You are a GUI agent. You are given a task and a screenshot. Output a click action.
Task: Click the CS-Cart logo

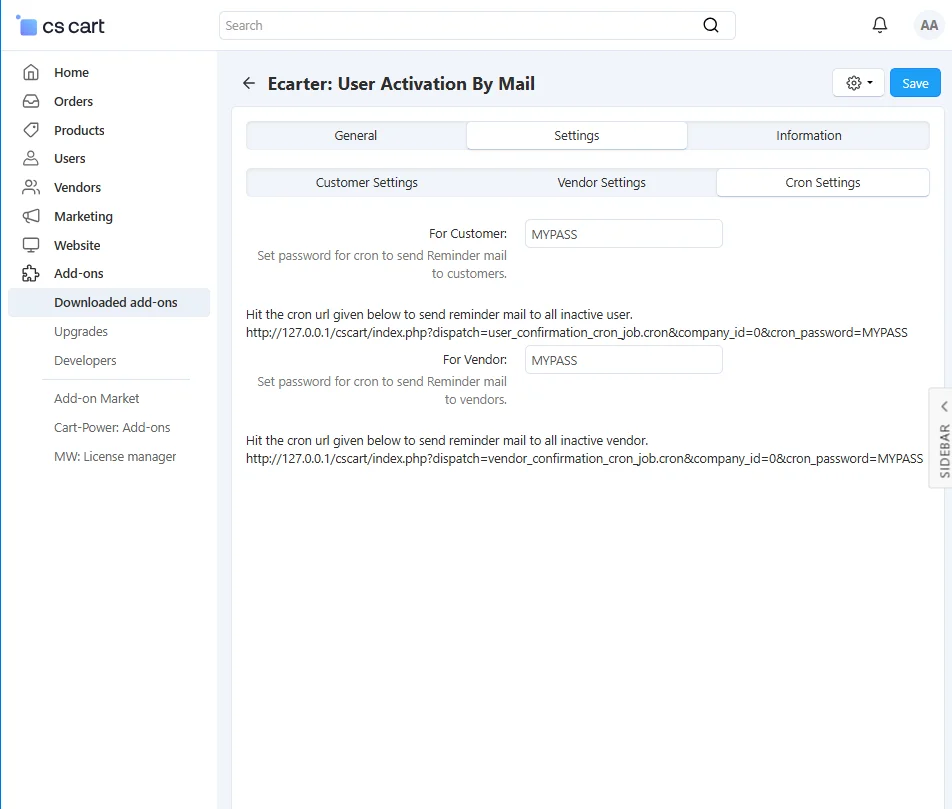(x=62, y=26)
